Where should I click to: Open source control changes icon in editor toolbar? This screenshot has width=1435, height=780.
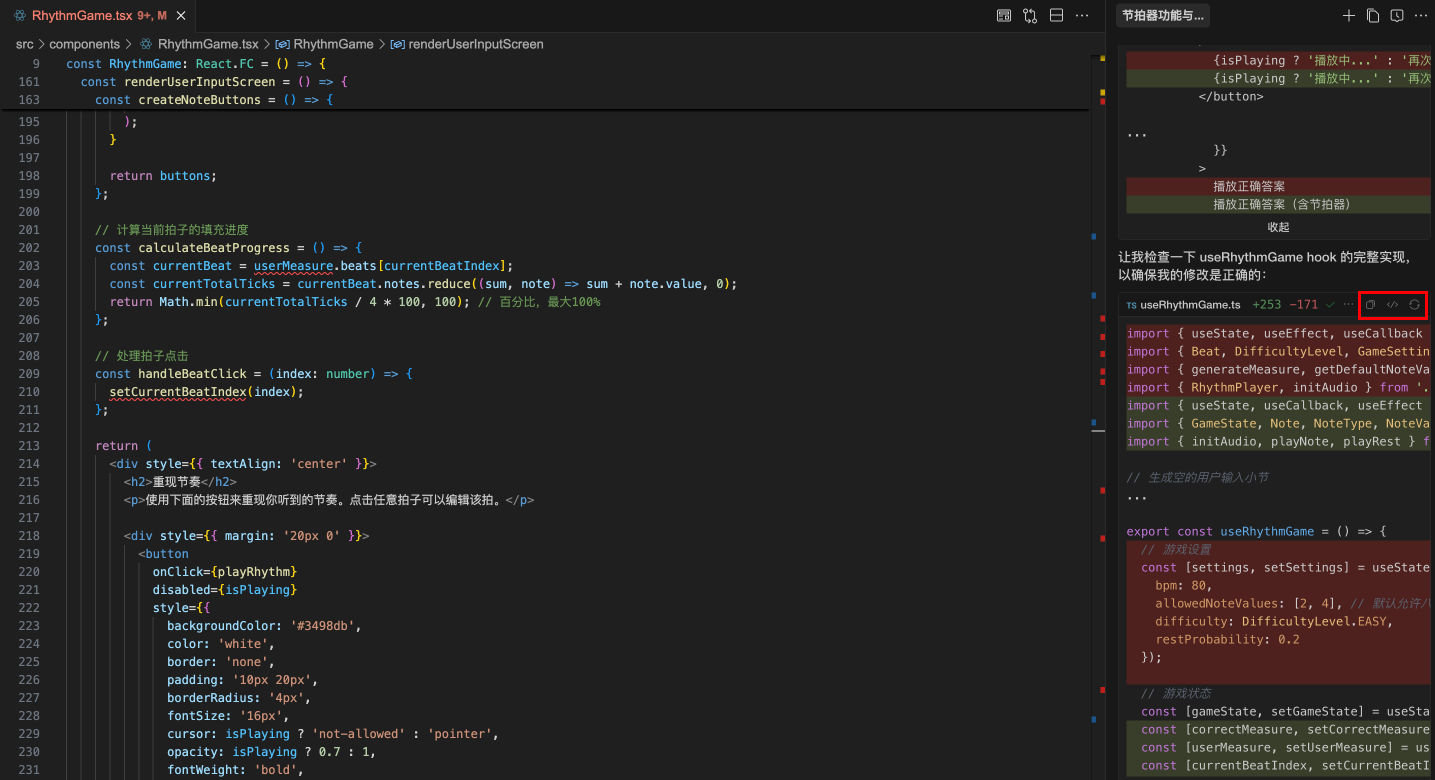(x=1030, y=16)
